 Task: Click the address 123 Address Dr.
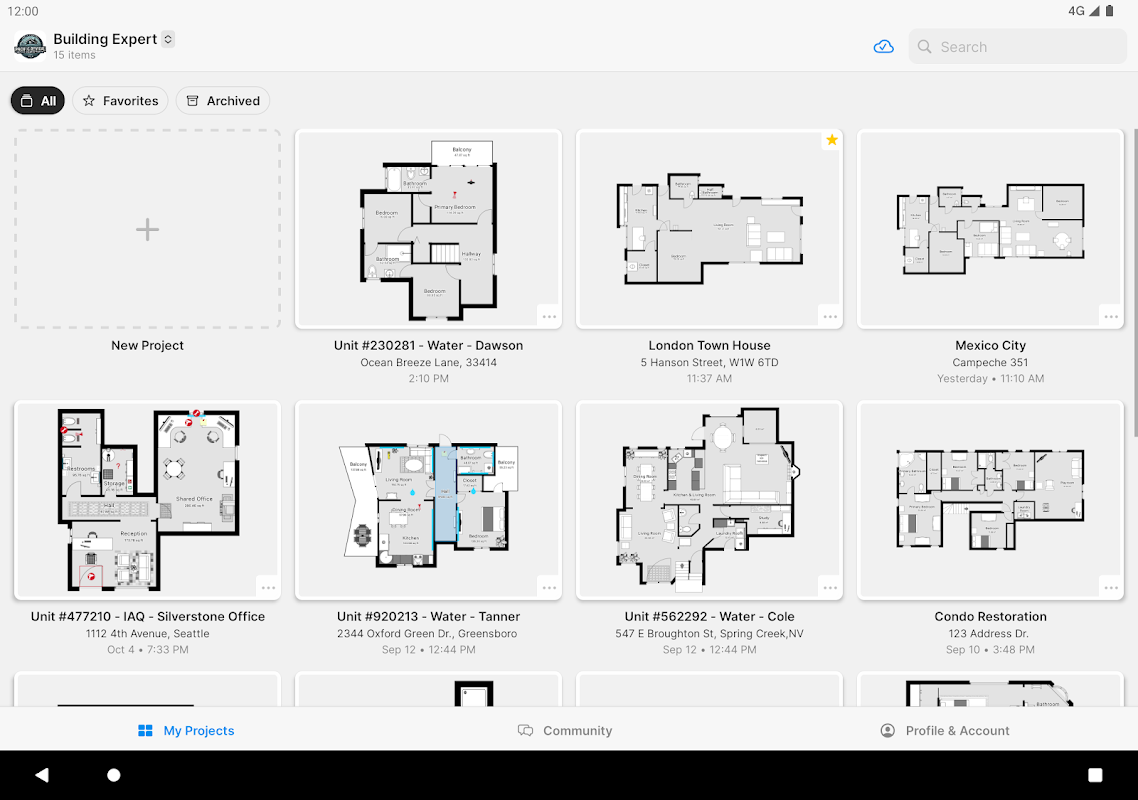pyautogui.click(x=988, y=633)
